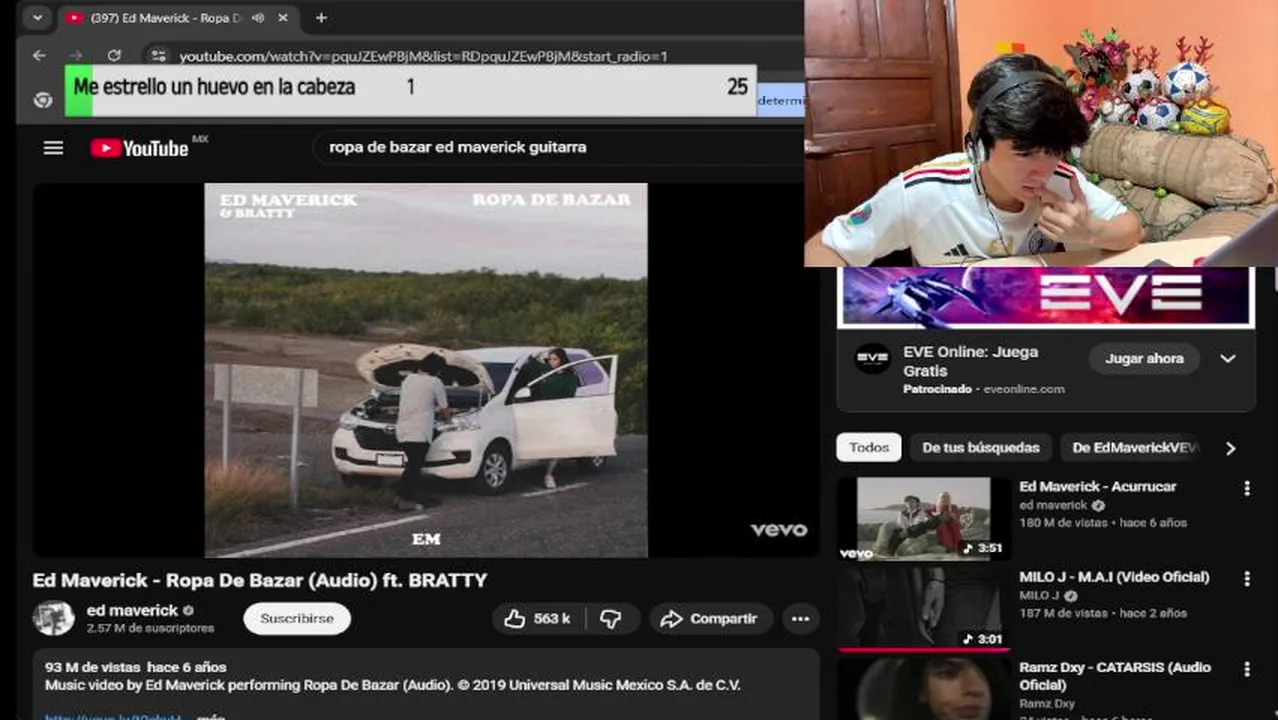Click the video title Ed Maverick - Ropa De Bazar
This screenshot has height=720, width=1278.
pos(260,580)
